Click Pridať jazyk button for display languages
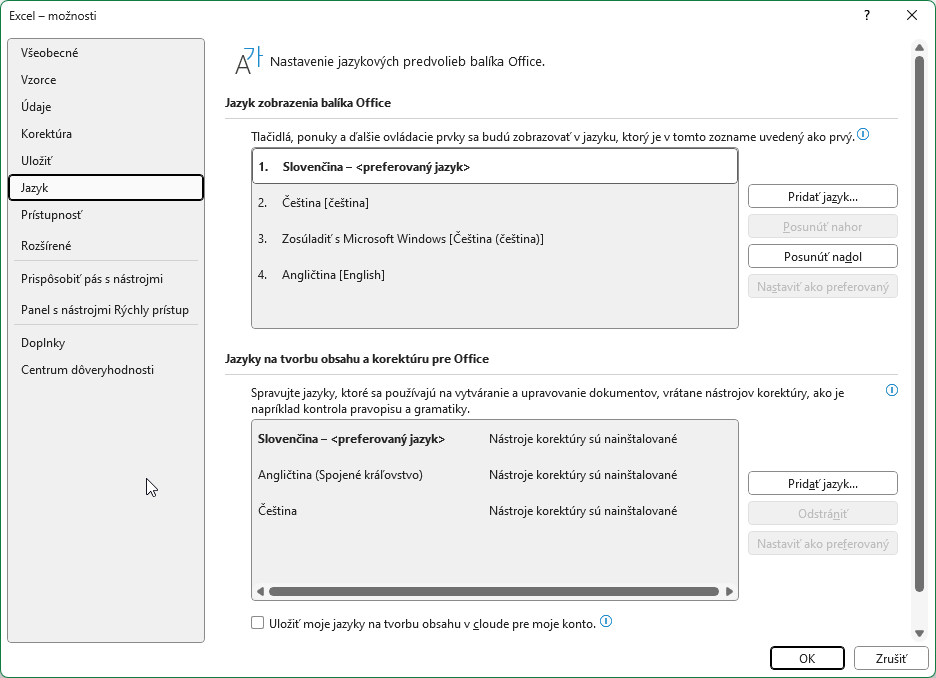This screenshot has width=936, height=678. pos(823,196)
